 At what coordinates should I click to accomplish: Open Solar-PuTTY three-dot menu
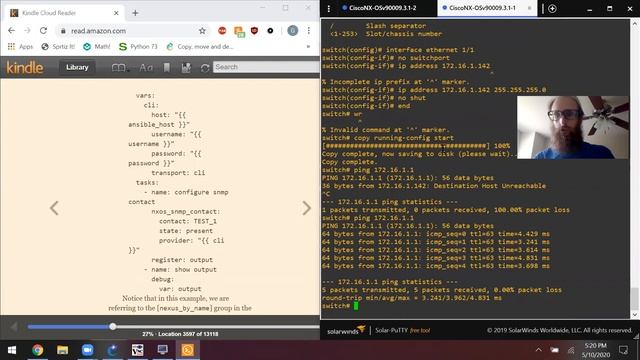[x=329, y=8]
